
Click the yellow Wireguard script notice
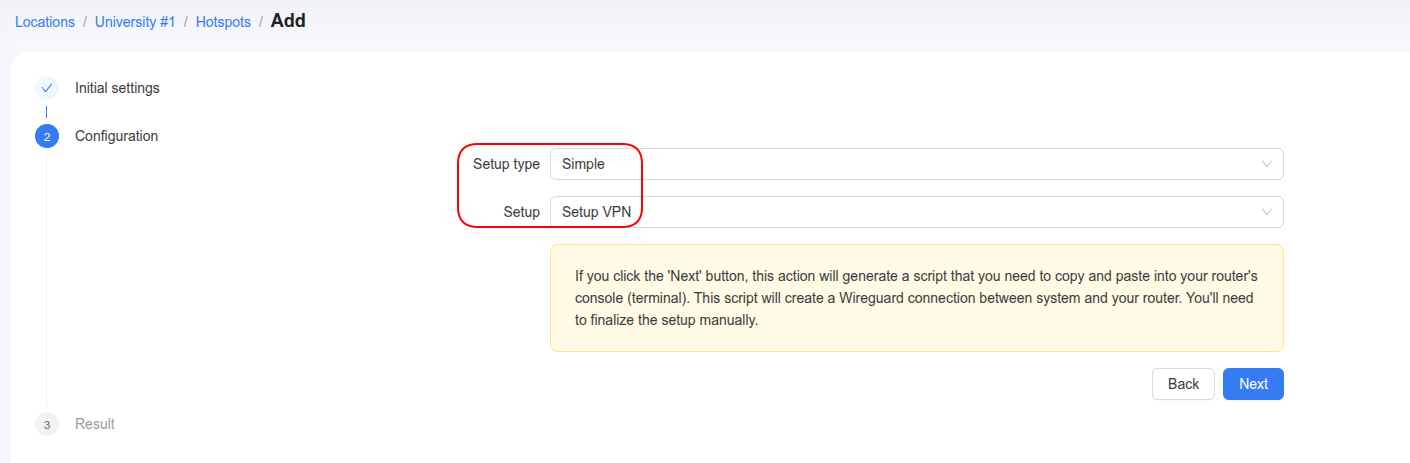(x=917, y=298)
